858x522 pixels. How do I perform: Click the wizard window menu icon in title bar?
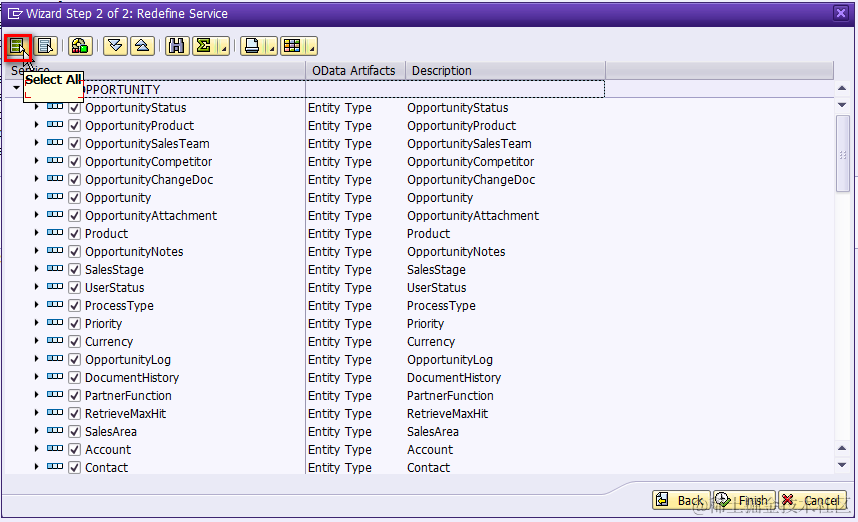point(14,13)
